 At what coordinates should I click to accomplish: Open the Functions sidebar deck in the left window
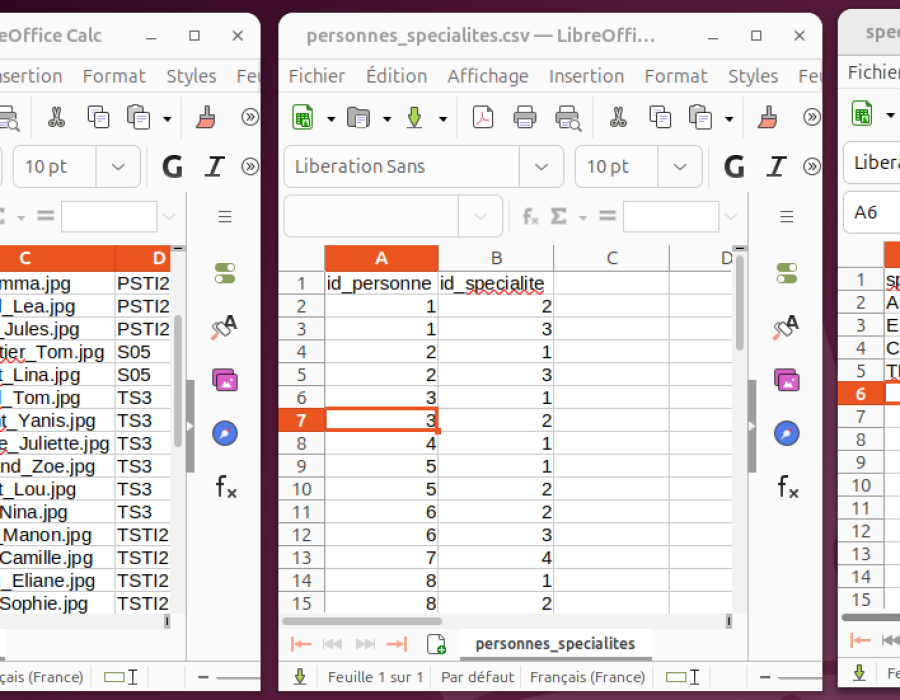pos(225,487)
